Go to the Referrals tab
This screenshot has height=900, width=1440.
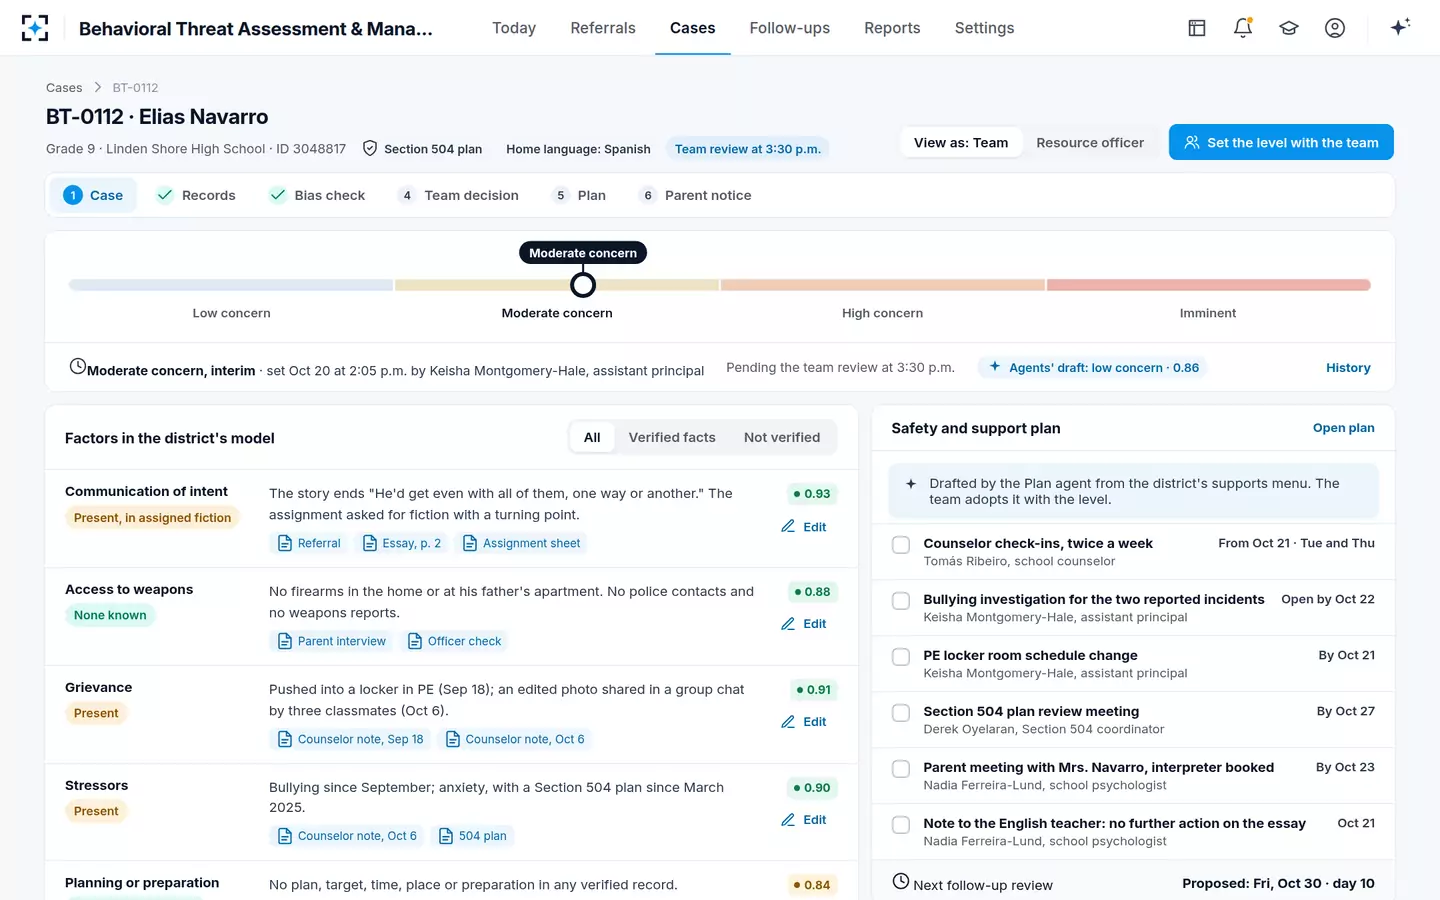click(603, 28)
